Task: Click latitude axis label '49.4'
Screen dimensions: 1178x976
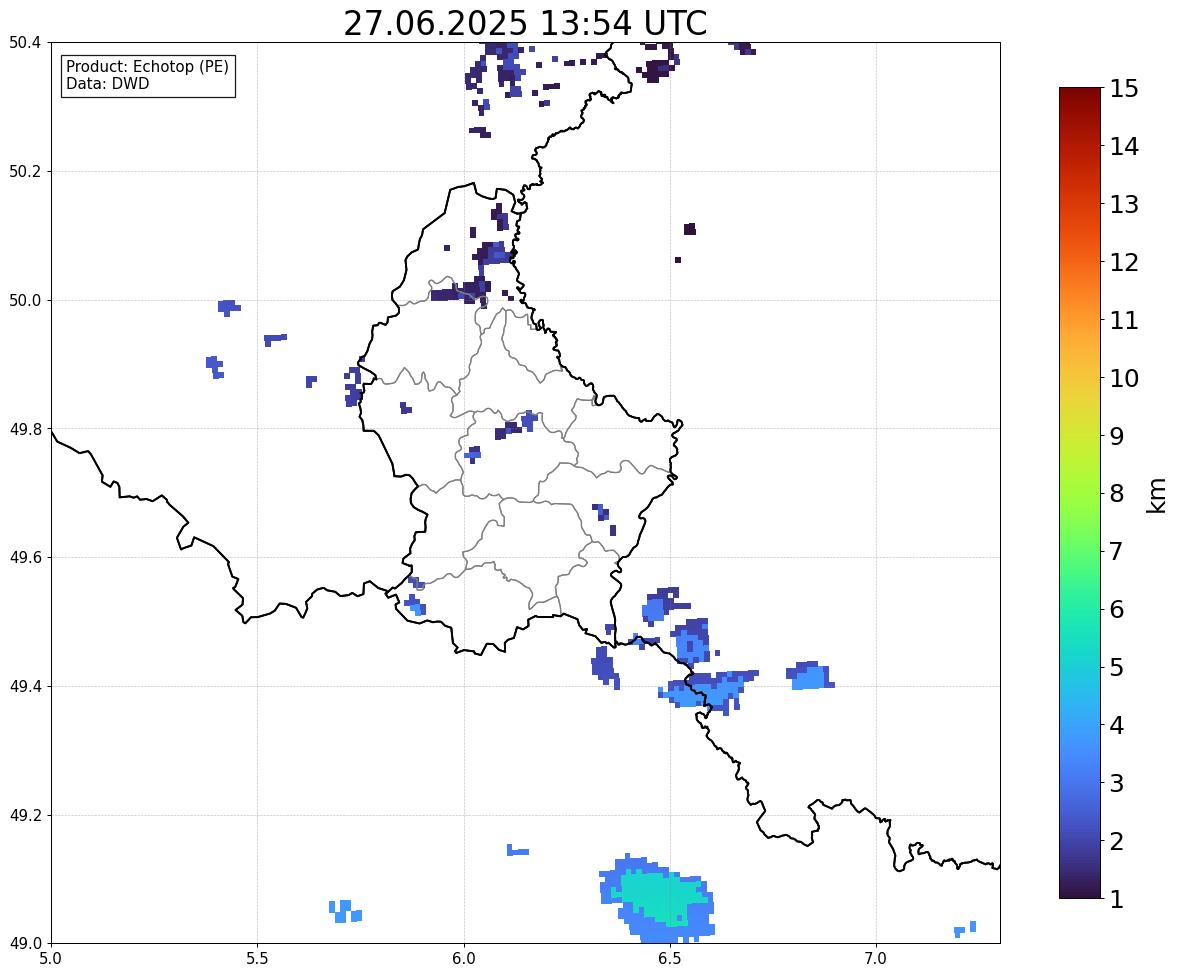Action: [24, 686]
